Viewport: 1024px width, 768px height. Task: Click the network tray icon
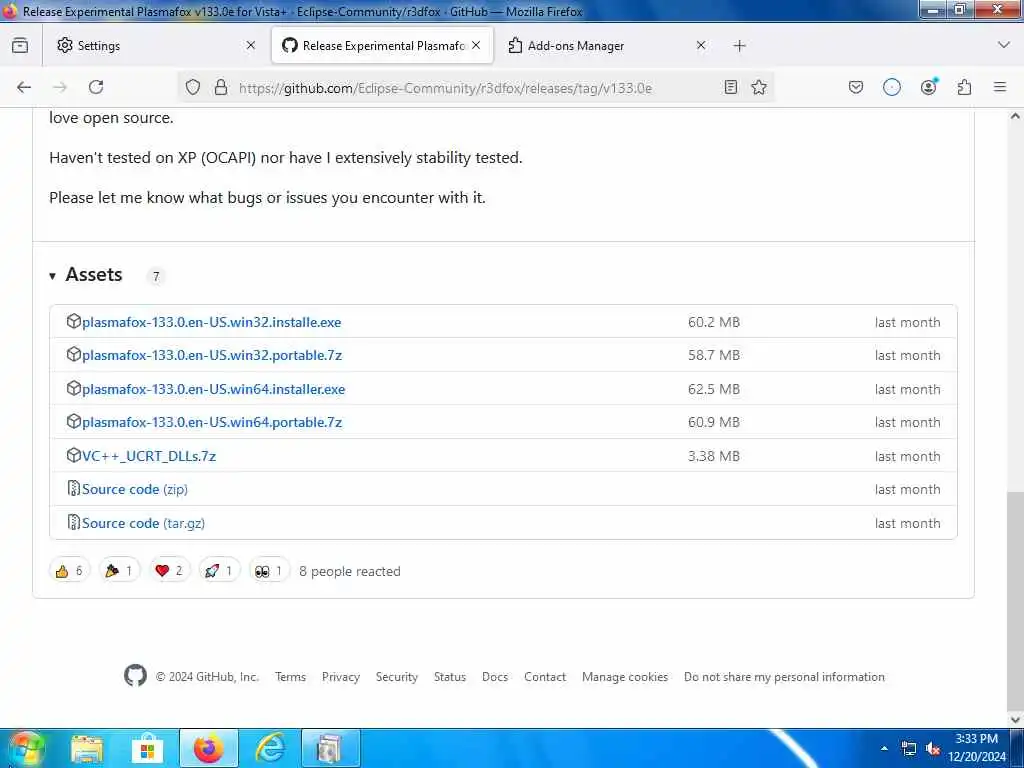pos(908,748)
